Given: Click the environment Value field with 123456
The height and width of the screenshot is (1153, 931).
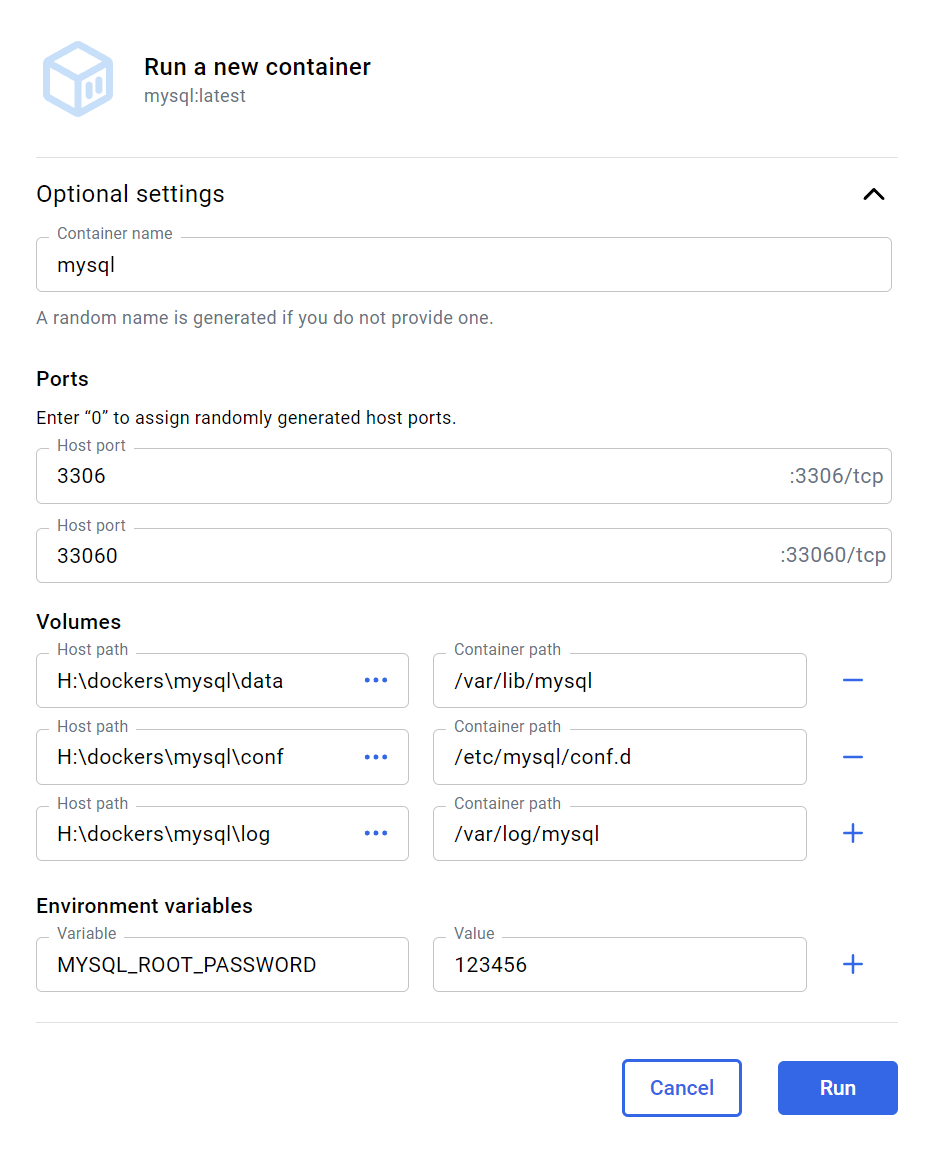Looking at the screenshot, I should [x=619, y=965].
